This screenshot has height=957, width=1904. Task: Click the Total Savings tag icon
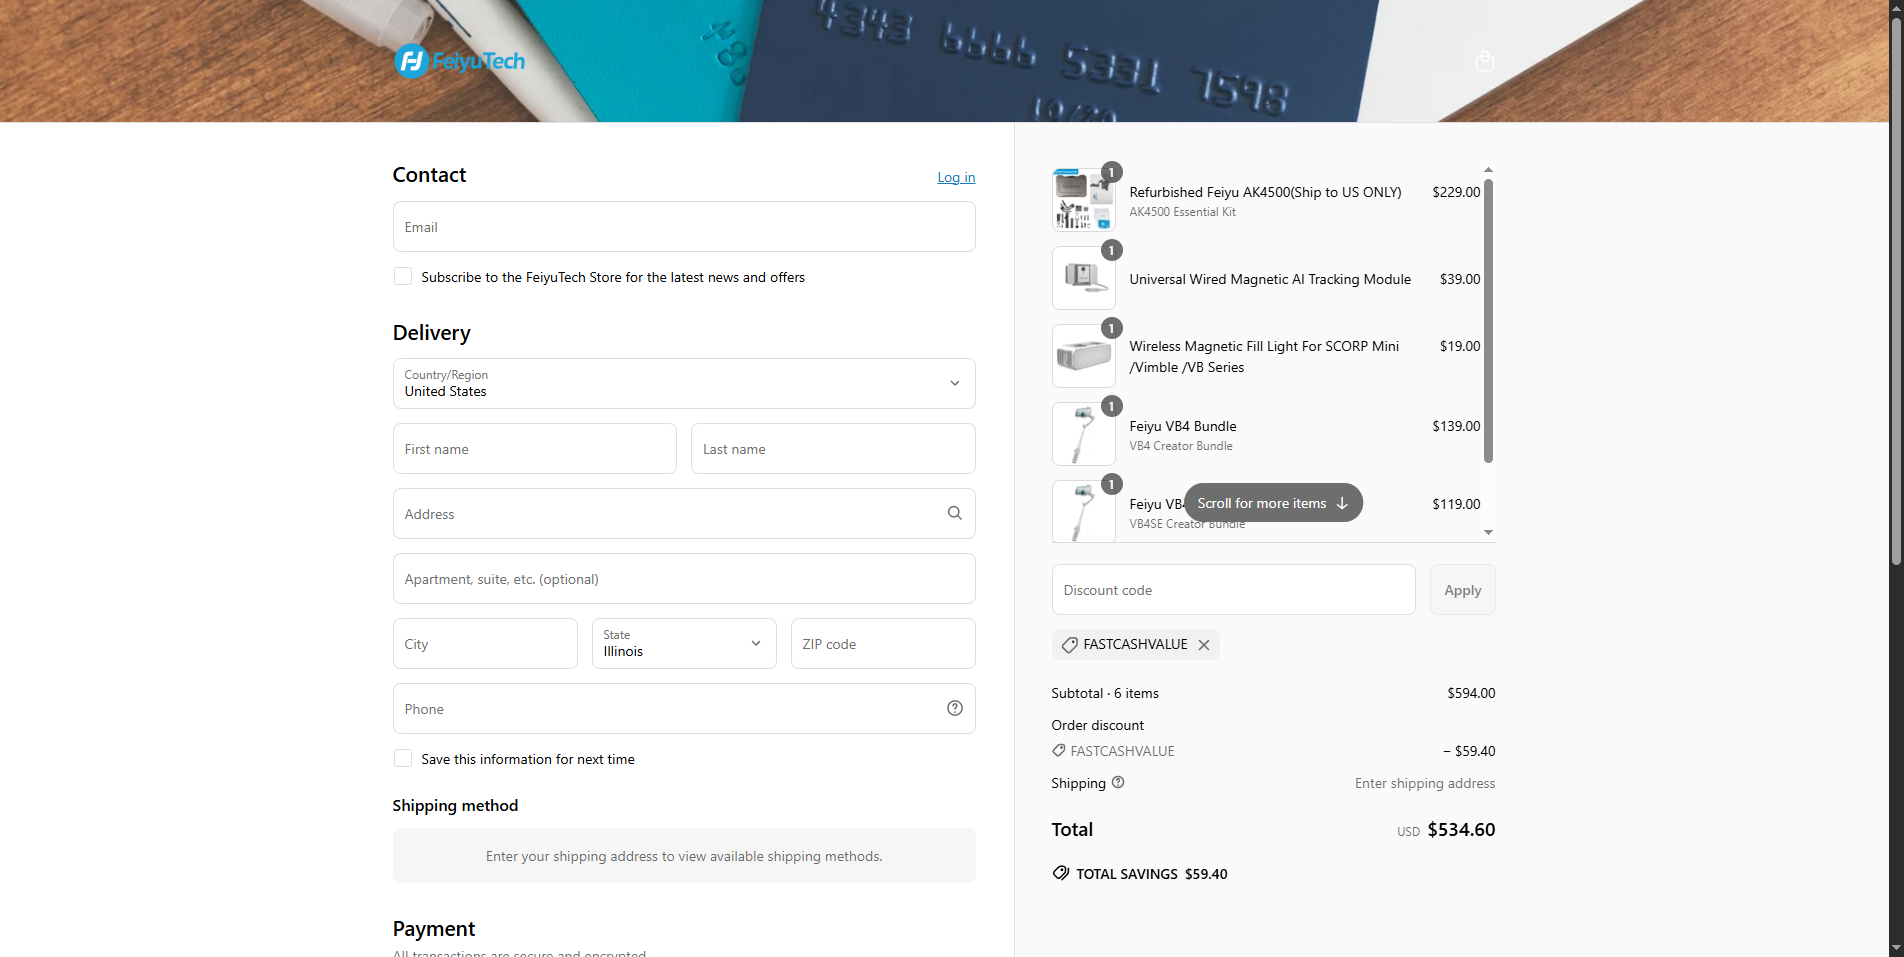(1061, 873)
